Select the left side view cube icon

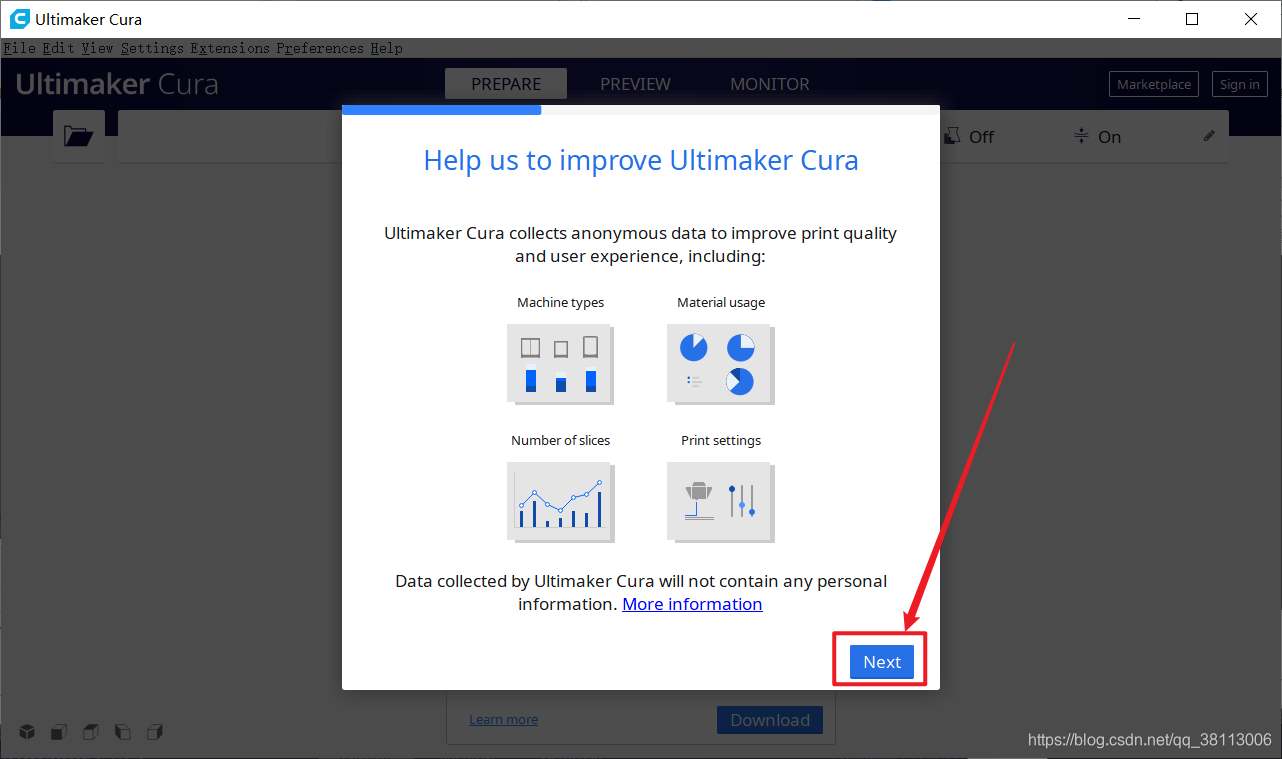[123, 732]
